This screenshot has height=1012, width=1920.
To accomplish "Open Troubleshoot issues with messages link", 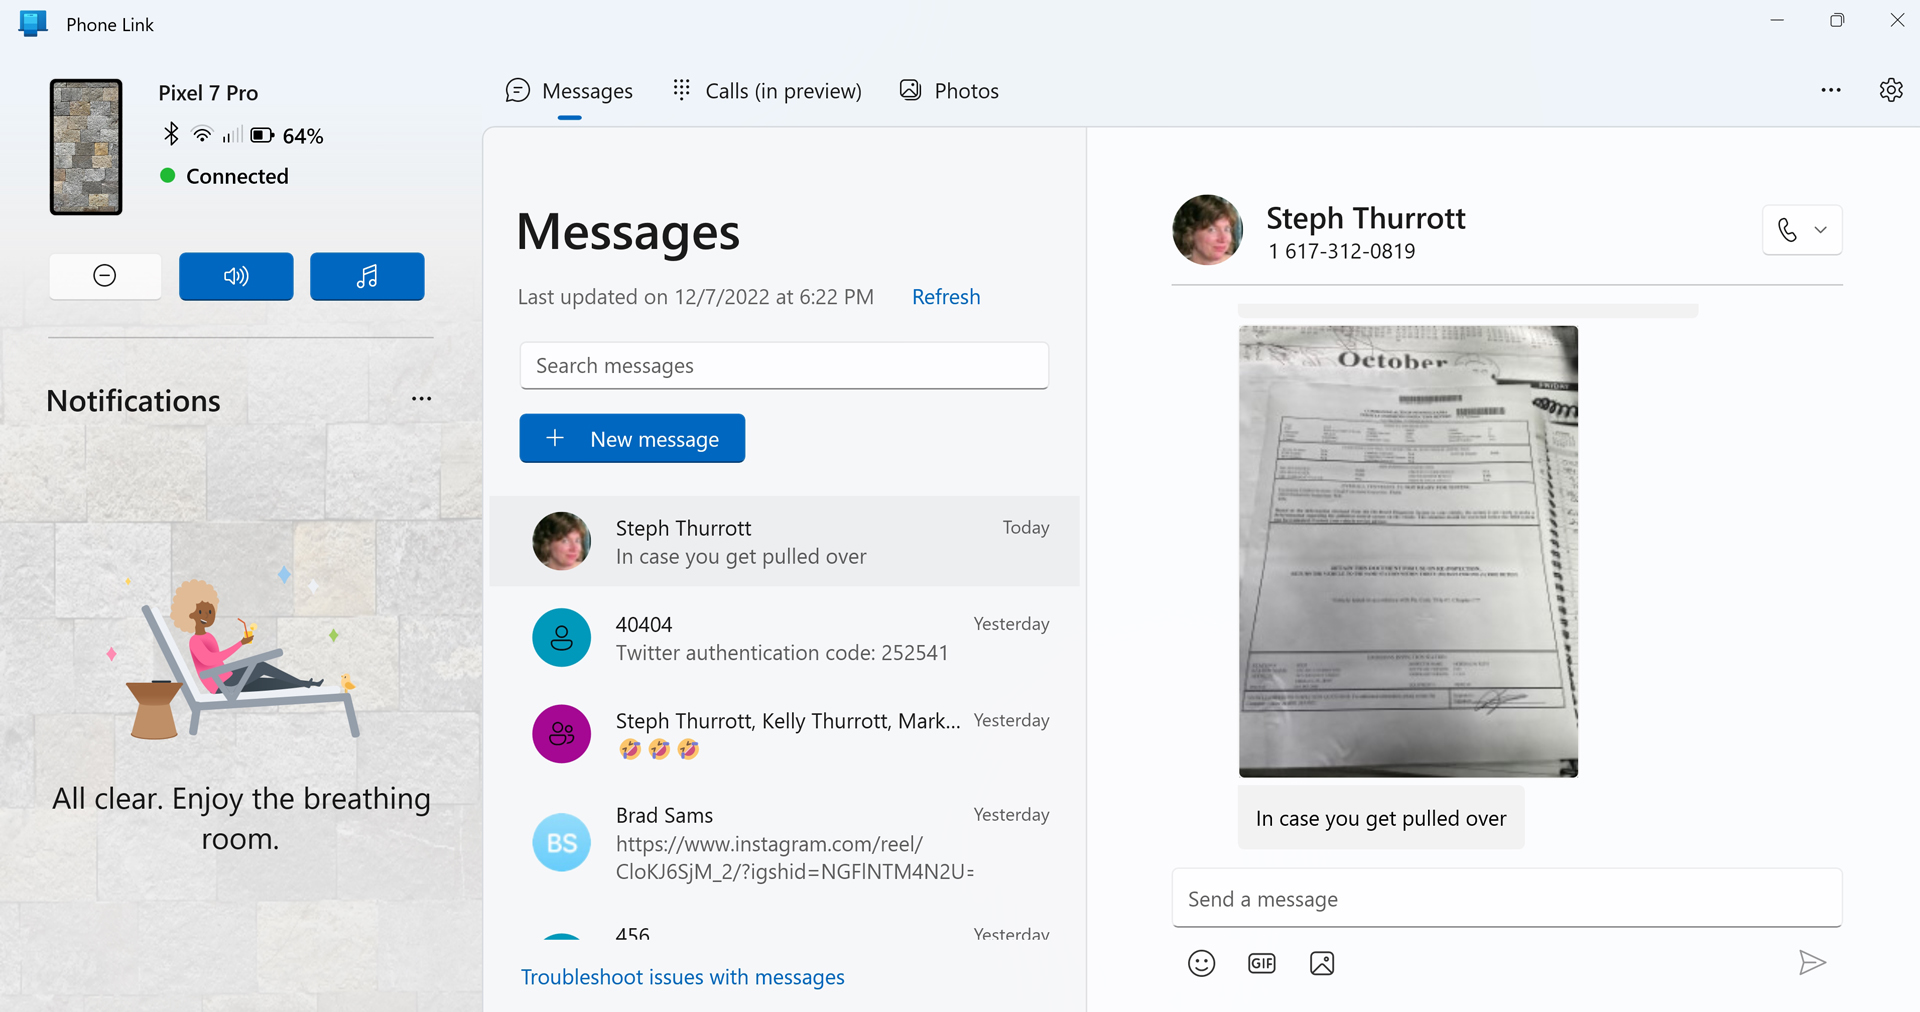I will tap(682, 977).
